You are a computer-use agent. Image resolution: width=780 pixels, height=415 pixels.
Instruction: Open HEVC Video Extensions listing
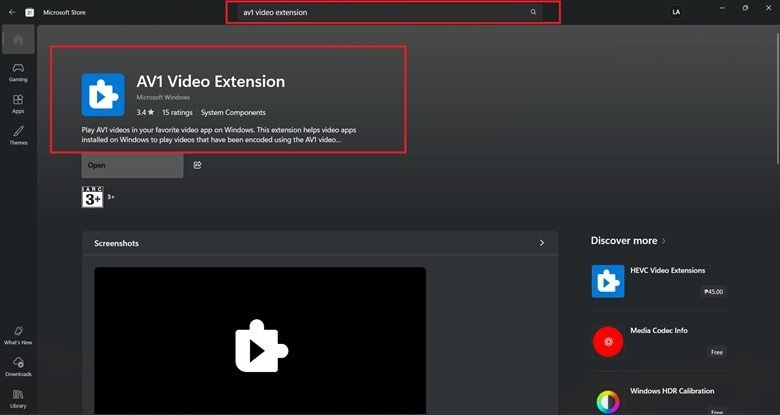(668, 271)
